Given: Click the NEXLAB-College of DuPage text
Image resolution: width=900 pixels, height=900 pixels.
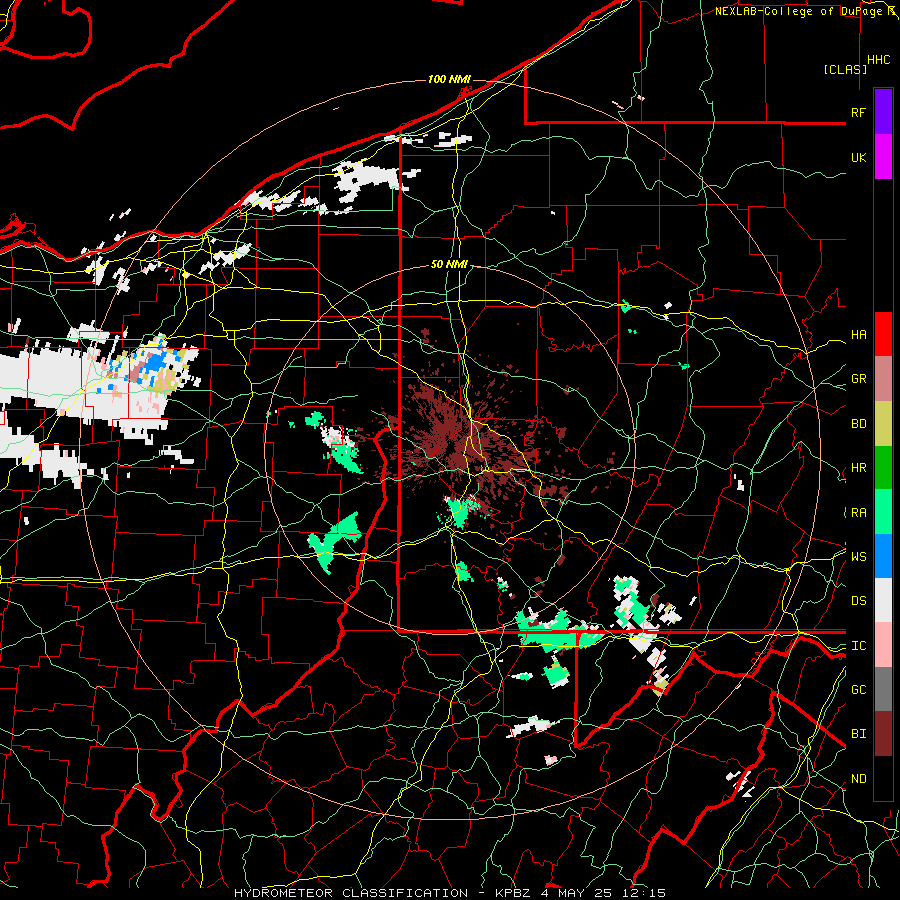Looking at the screenshot, I should [800, 11].
